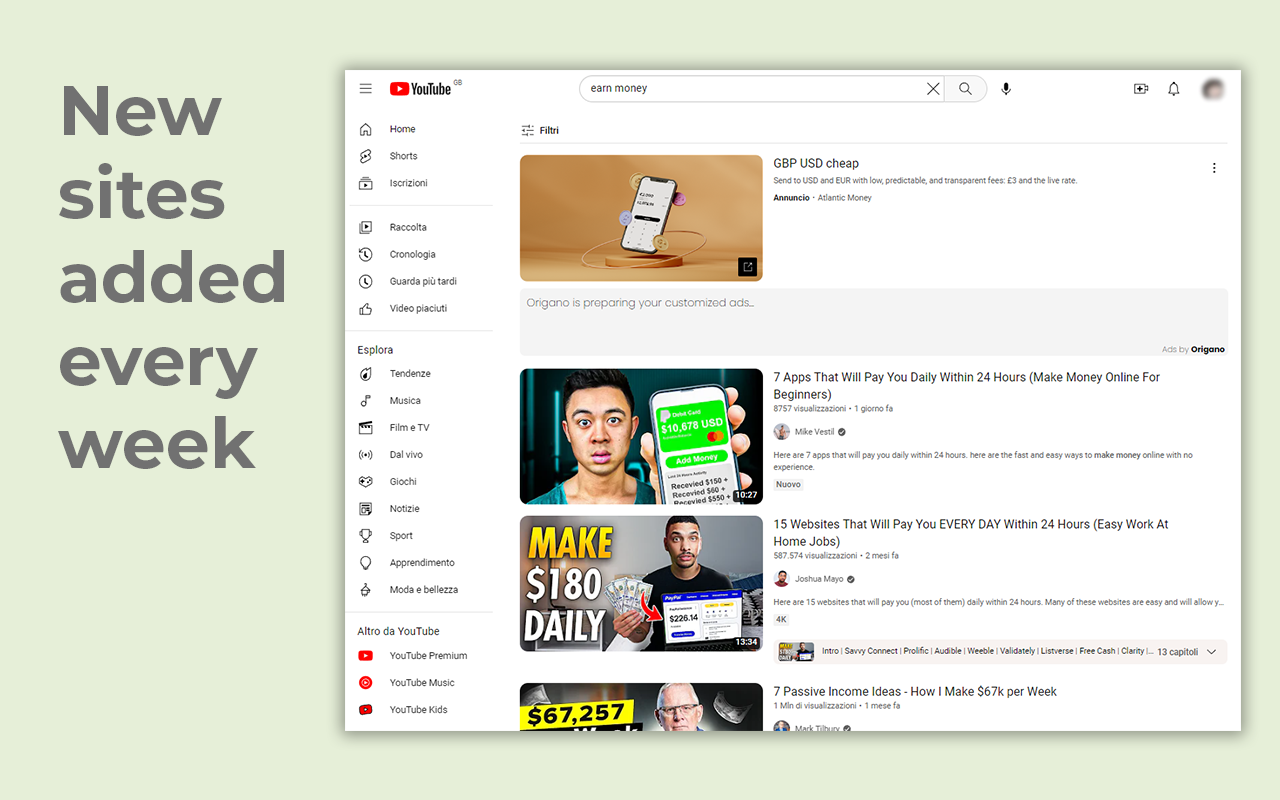The width and height of the screenshot is (1280, 800).
Task: Click the Make $180 Daily thumbnail
Action: tap(641, 583)
